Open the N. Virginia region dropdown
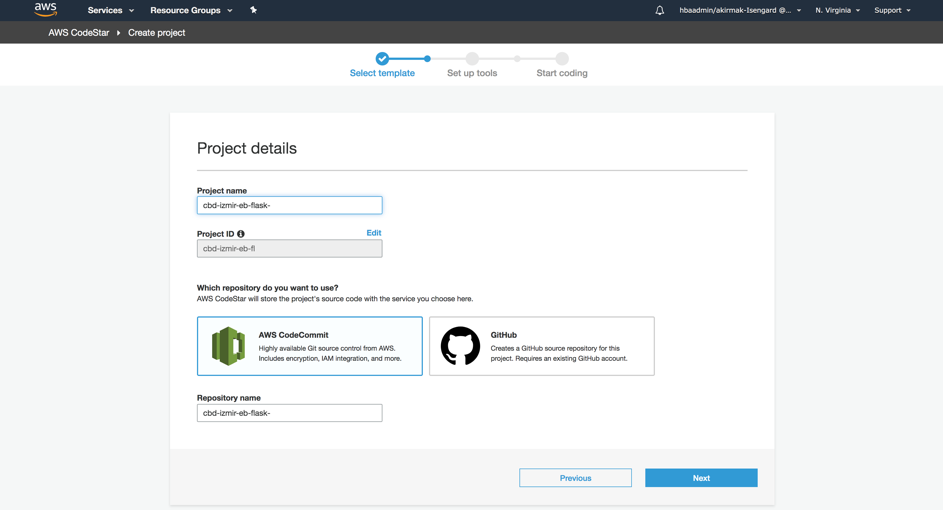This screenshot has width=943, height=510. point(837,10)
